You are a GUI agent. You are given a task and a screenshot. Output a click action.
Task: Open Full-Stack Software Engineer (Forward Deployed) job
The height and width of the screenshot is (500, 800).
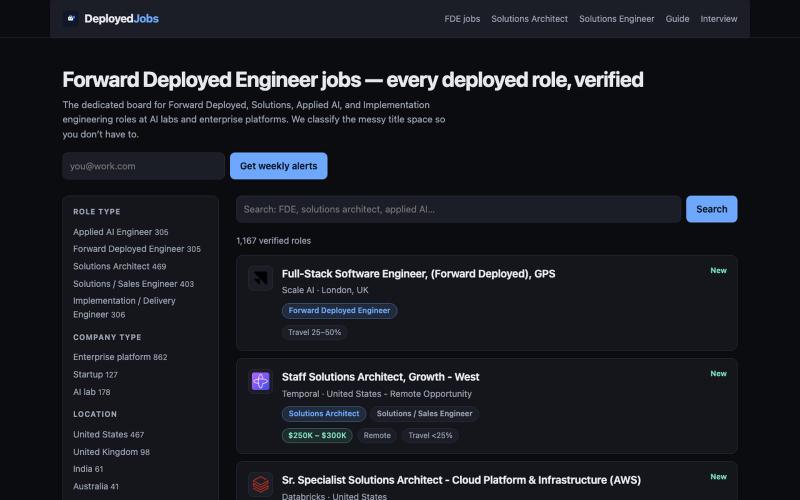[418, 274]
